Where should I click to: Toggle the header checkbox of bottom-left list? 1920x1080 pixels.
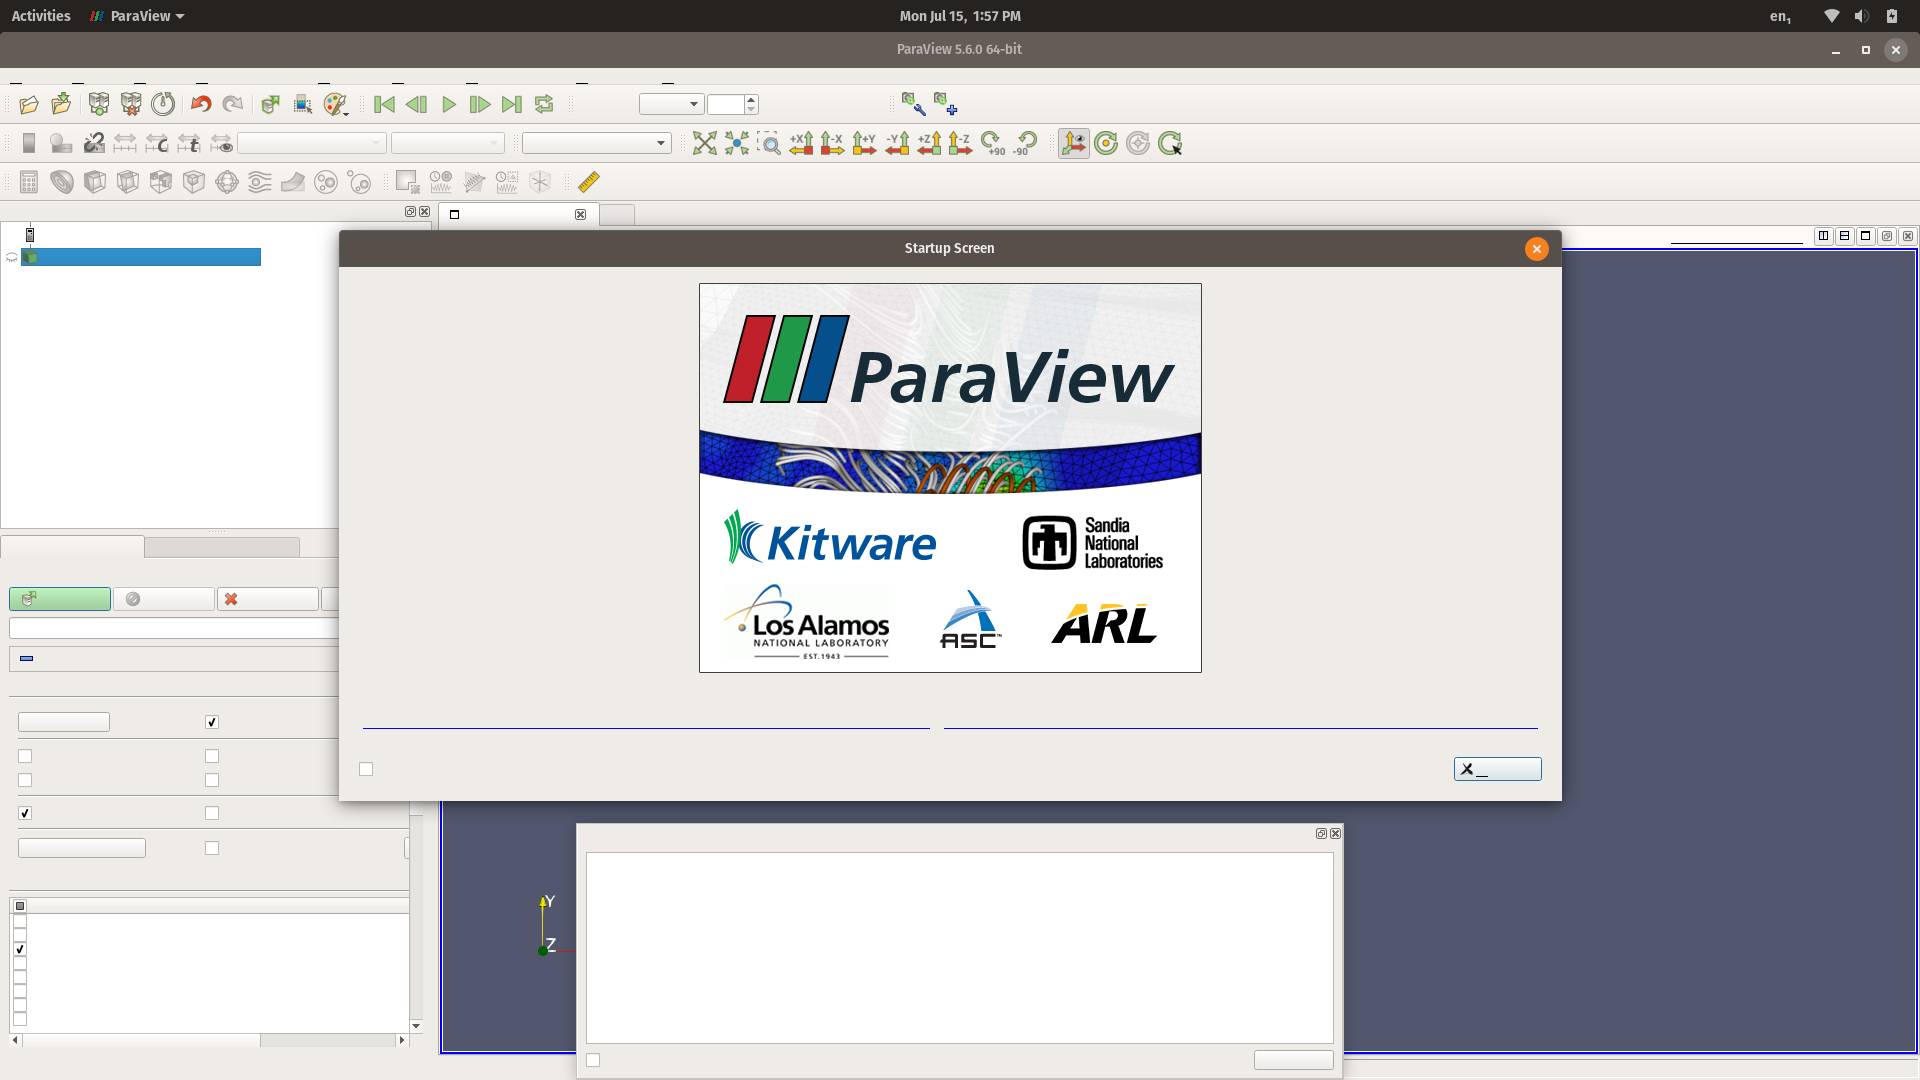[20, 906]
